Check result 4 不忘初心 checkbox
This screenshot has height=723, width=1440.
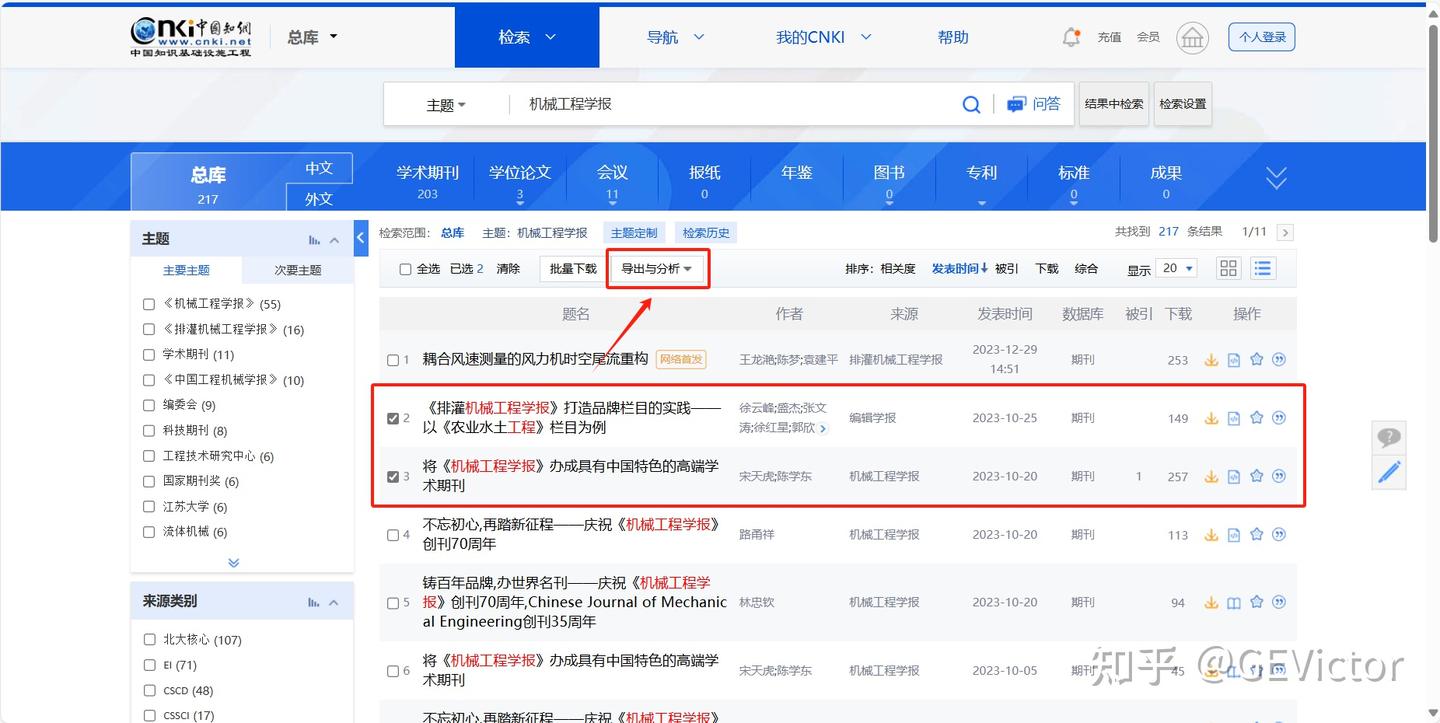pyautogui.click(x=393, y=535)
